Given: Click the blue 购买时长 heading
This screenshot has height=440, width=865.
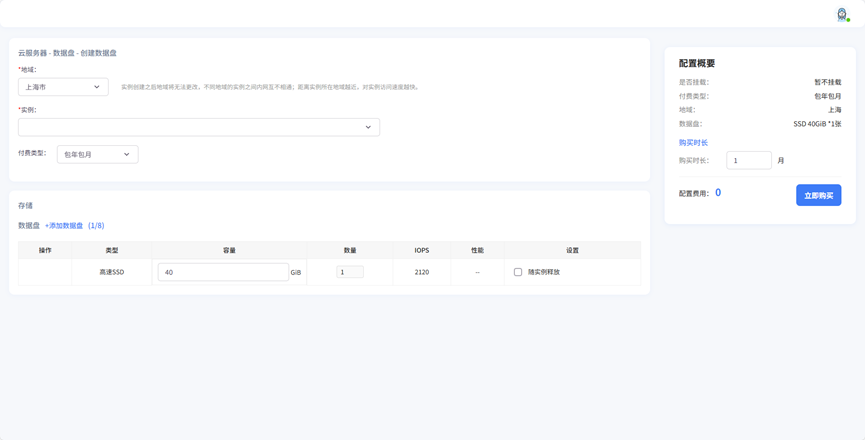Looking at the screenshot, I should pyautogui.click(x=693, y=143).
